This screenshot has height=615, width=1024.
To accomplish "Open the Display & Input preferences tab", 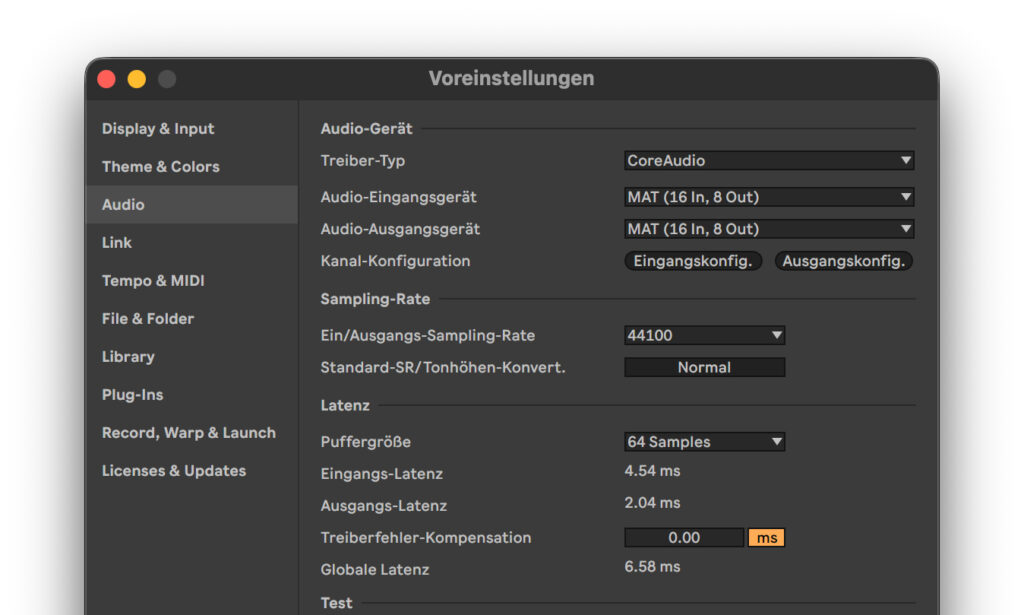I will coord(191,129).
